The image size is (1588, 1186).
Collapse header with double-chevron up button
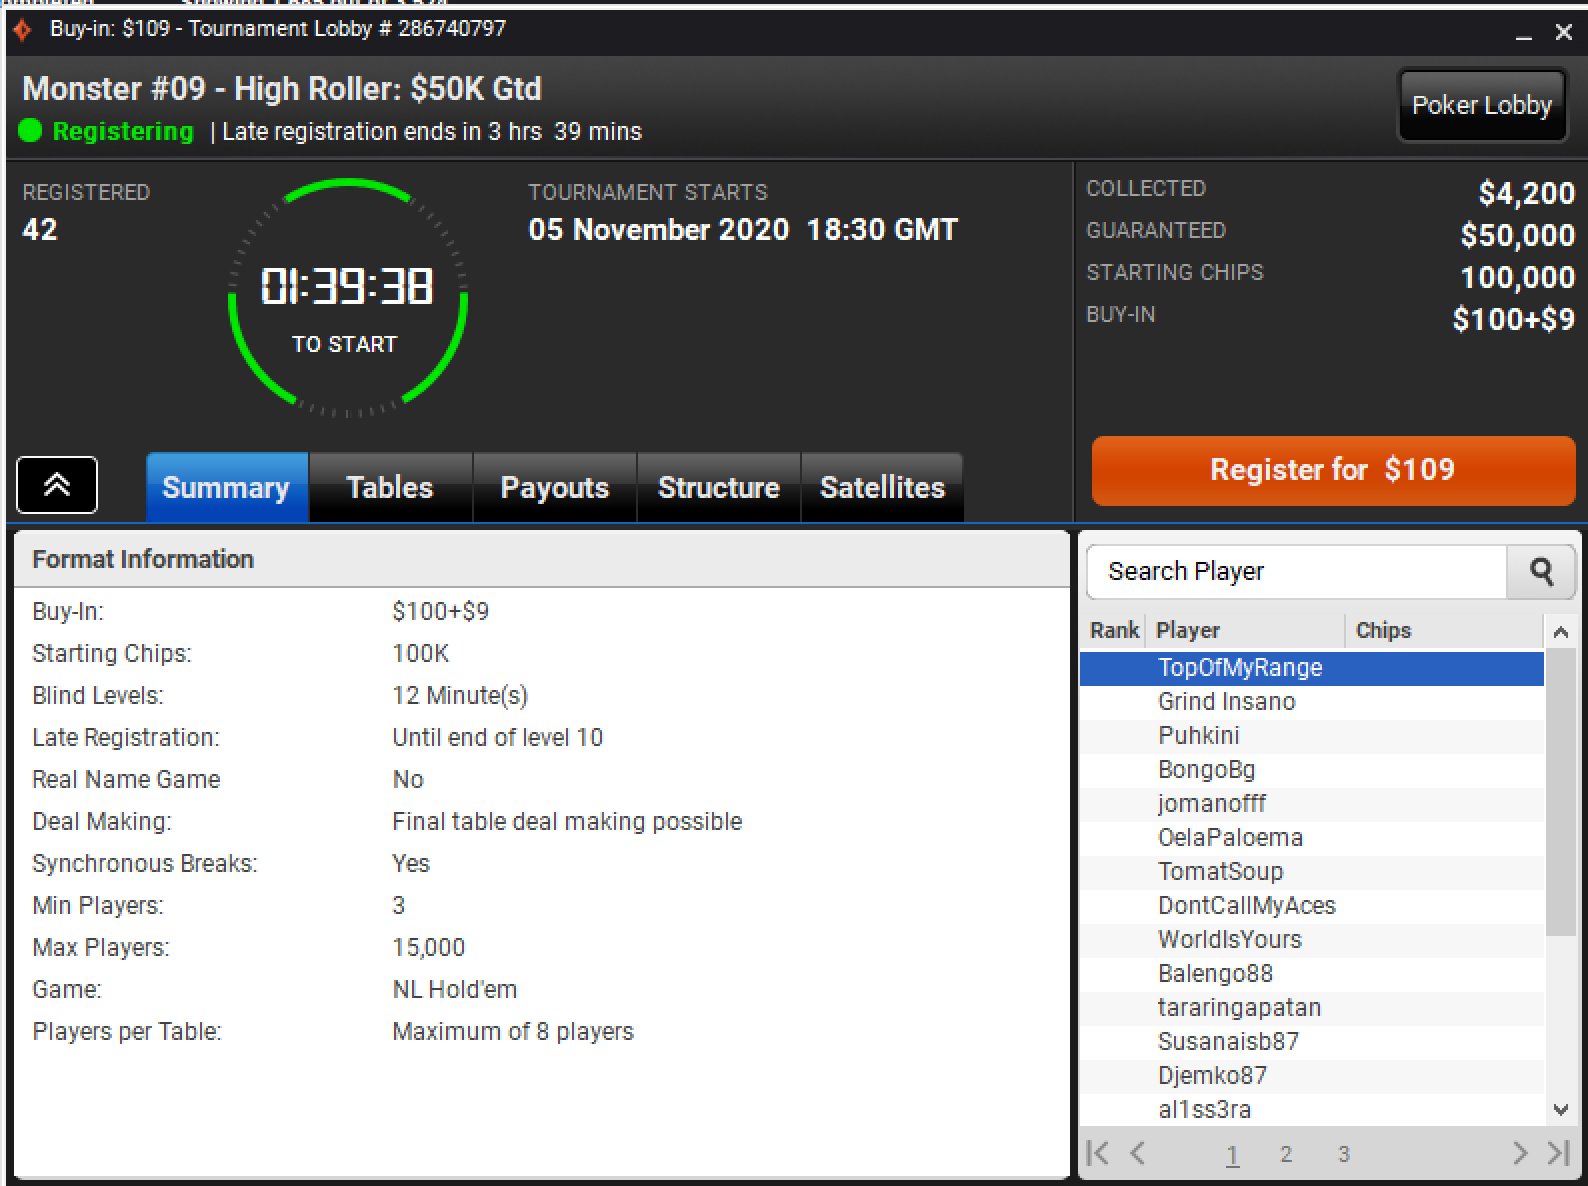click(x=57, y=485)
